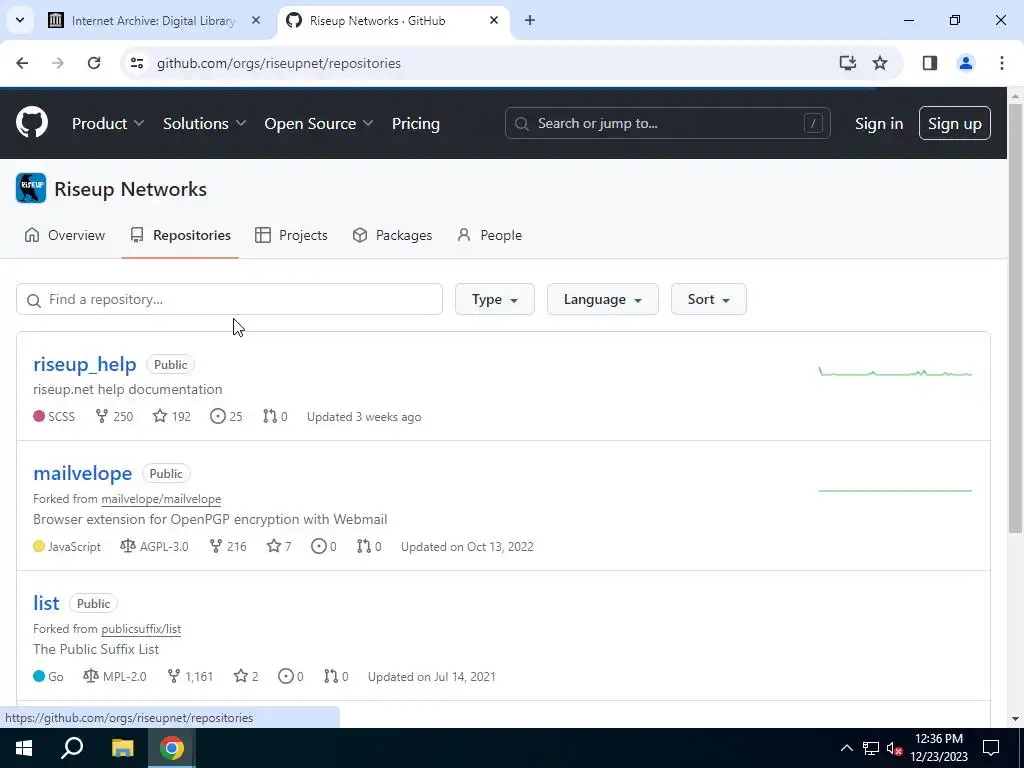Open the issues count of list repository
The image size is (1024, 768).
291,677
